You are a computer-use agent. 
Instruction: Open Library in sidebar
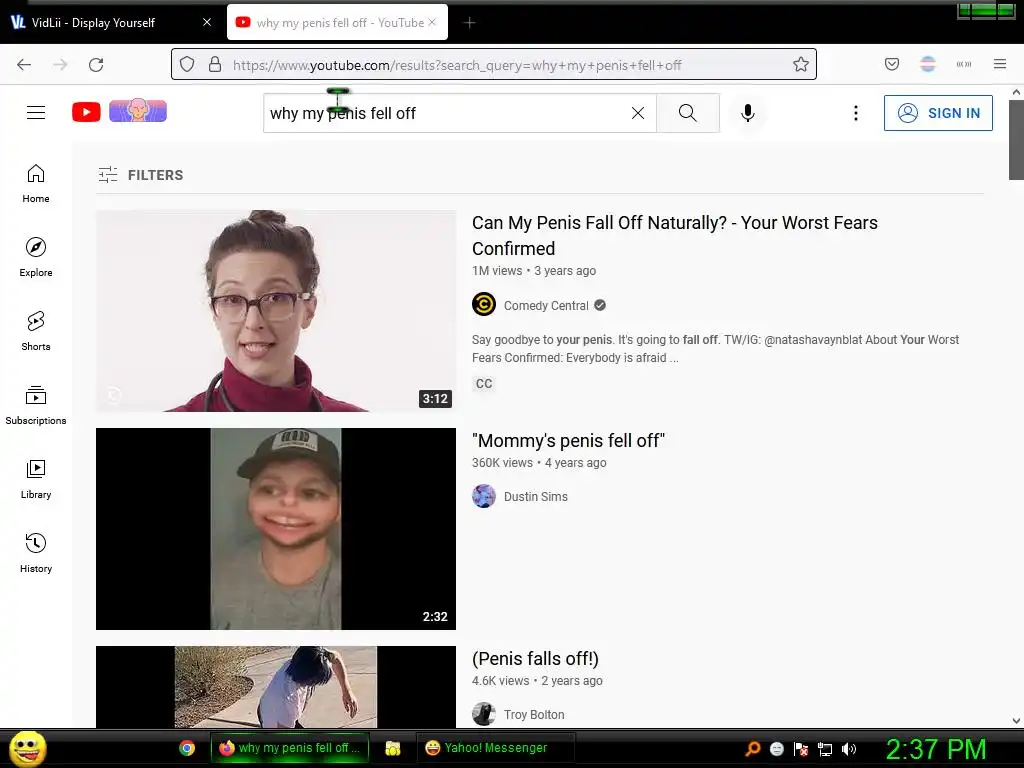tap(36, 479)
